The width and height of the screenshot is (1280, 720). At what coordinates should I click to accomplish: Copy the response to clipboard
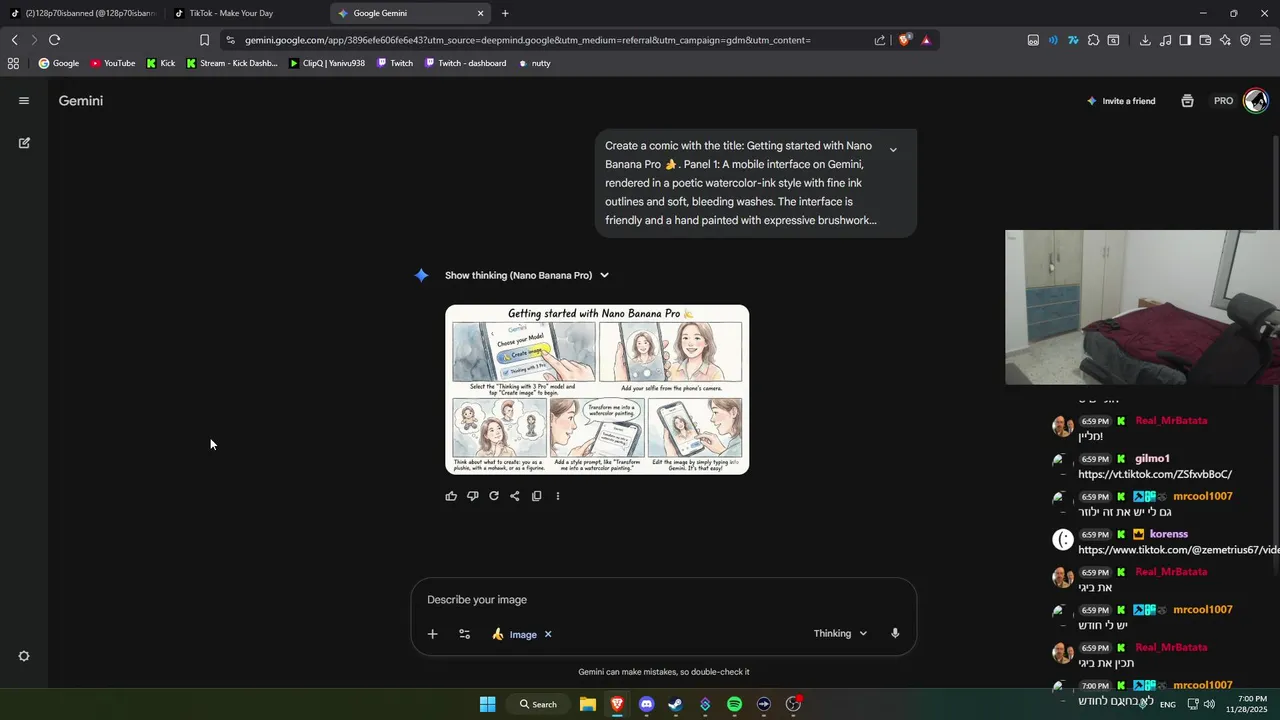[x=537, y=496]
